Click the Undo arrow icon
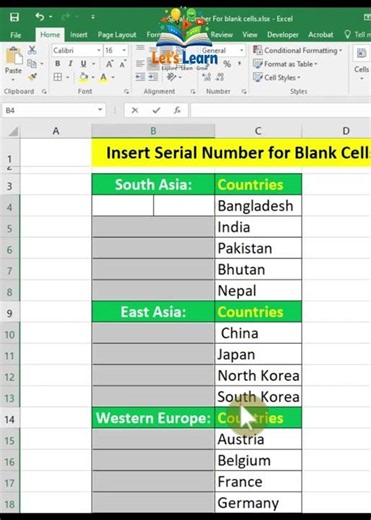This screenshot has height=520, width=371. click(x=40, y=16)
